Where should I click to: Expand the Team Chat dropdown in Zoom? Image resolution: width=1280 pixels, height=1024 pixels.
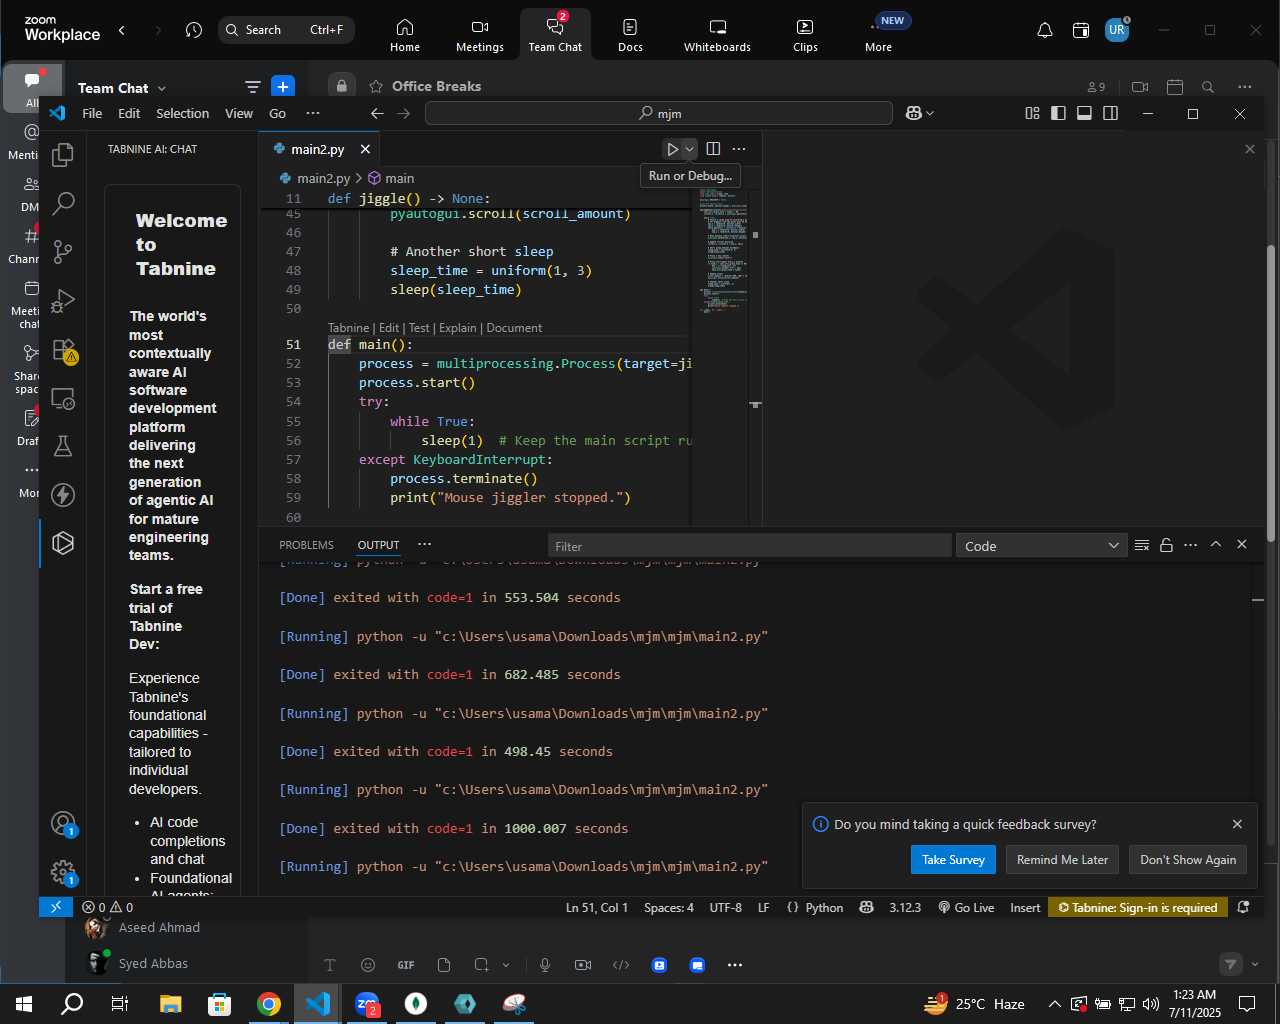click(162, 88)
